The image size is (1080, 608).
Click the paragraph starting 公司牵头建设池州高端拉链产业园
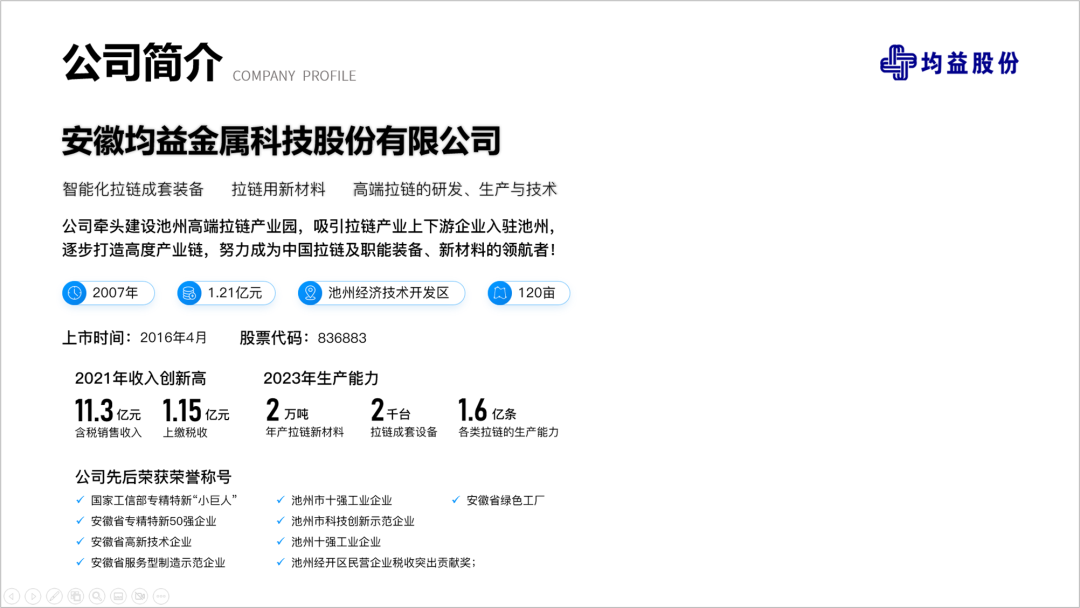[x=309, y=238]
